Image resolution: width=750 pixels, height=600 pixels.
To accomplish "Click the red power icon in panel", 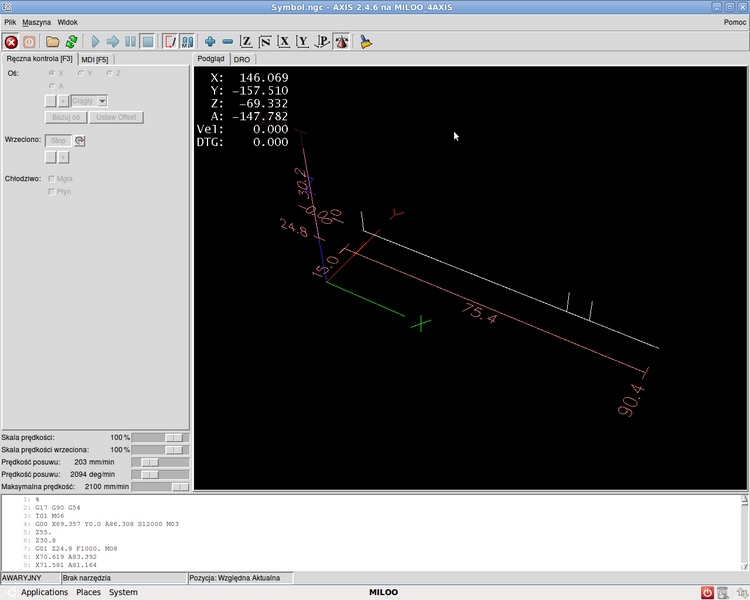I will (x=707, y=592).
